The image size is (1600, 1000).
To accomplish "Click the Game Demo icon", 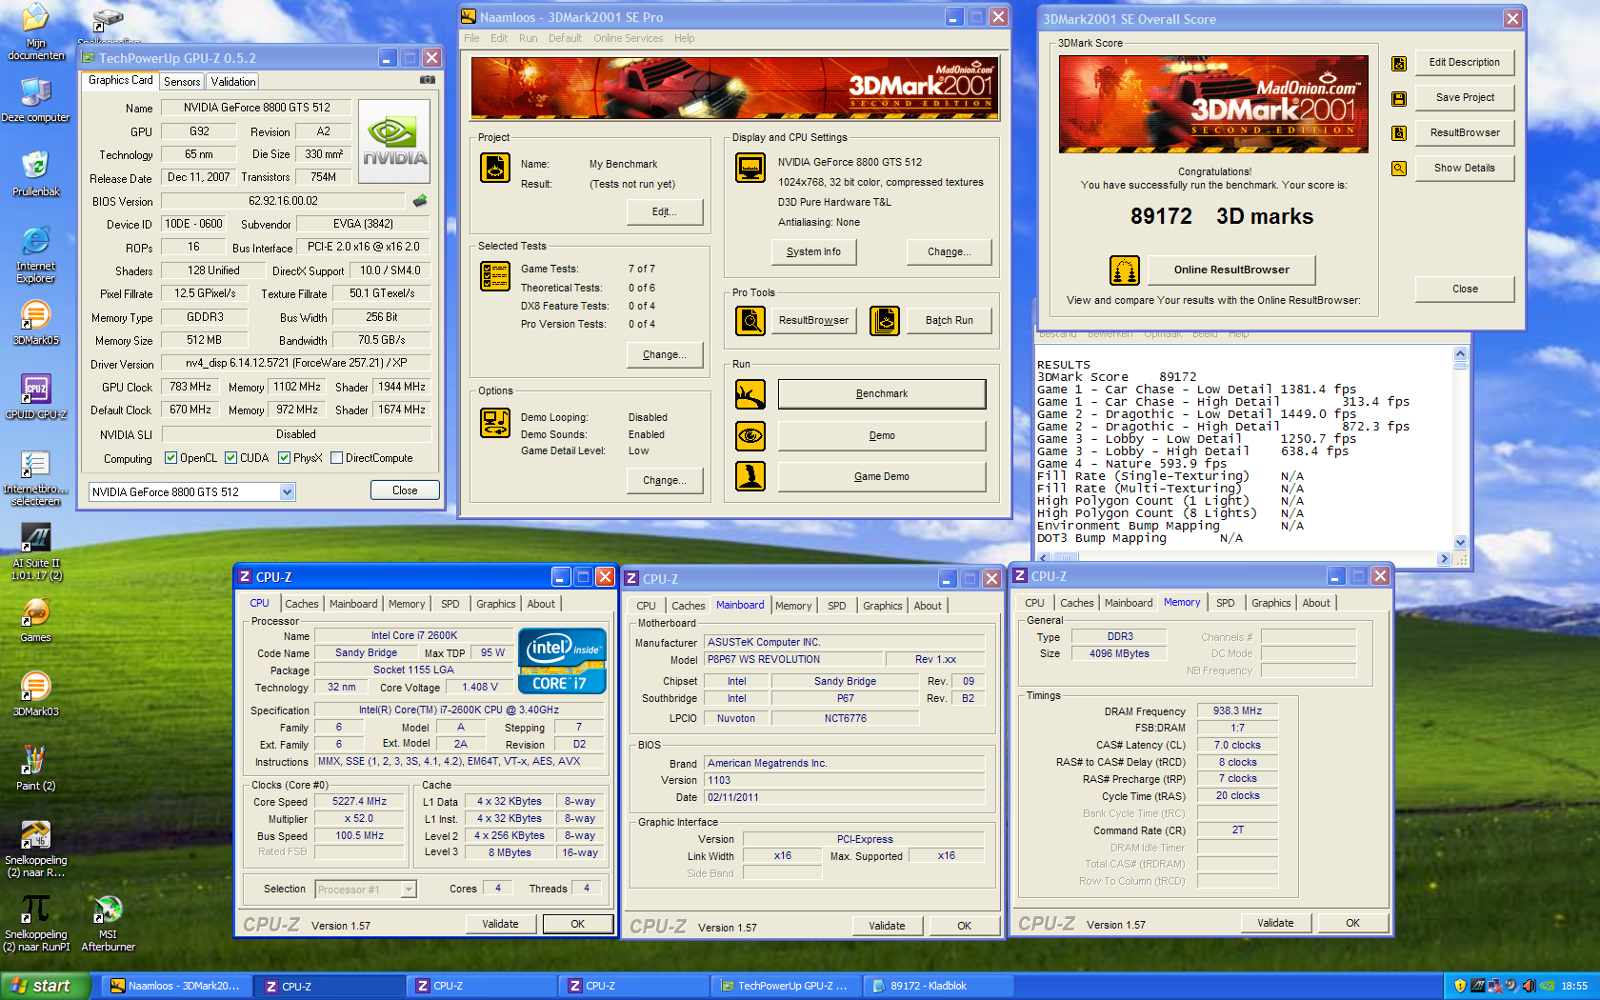I will coord(750,476).
